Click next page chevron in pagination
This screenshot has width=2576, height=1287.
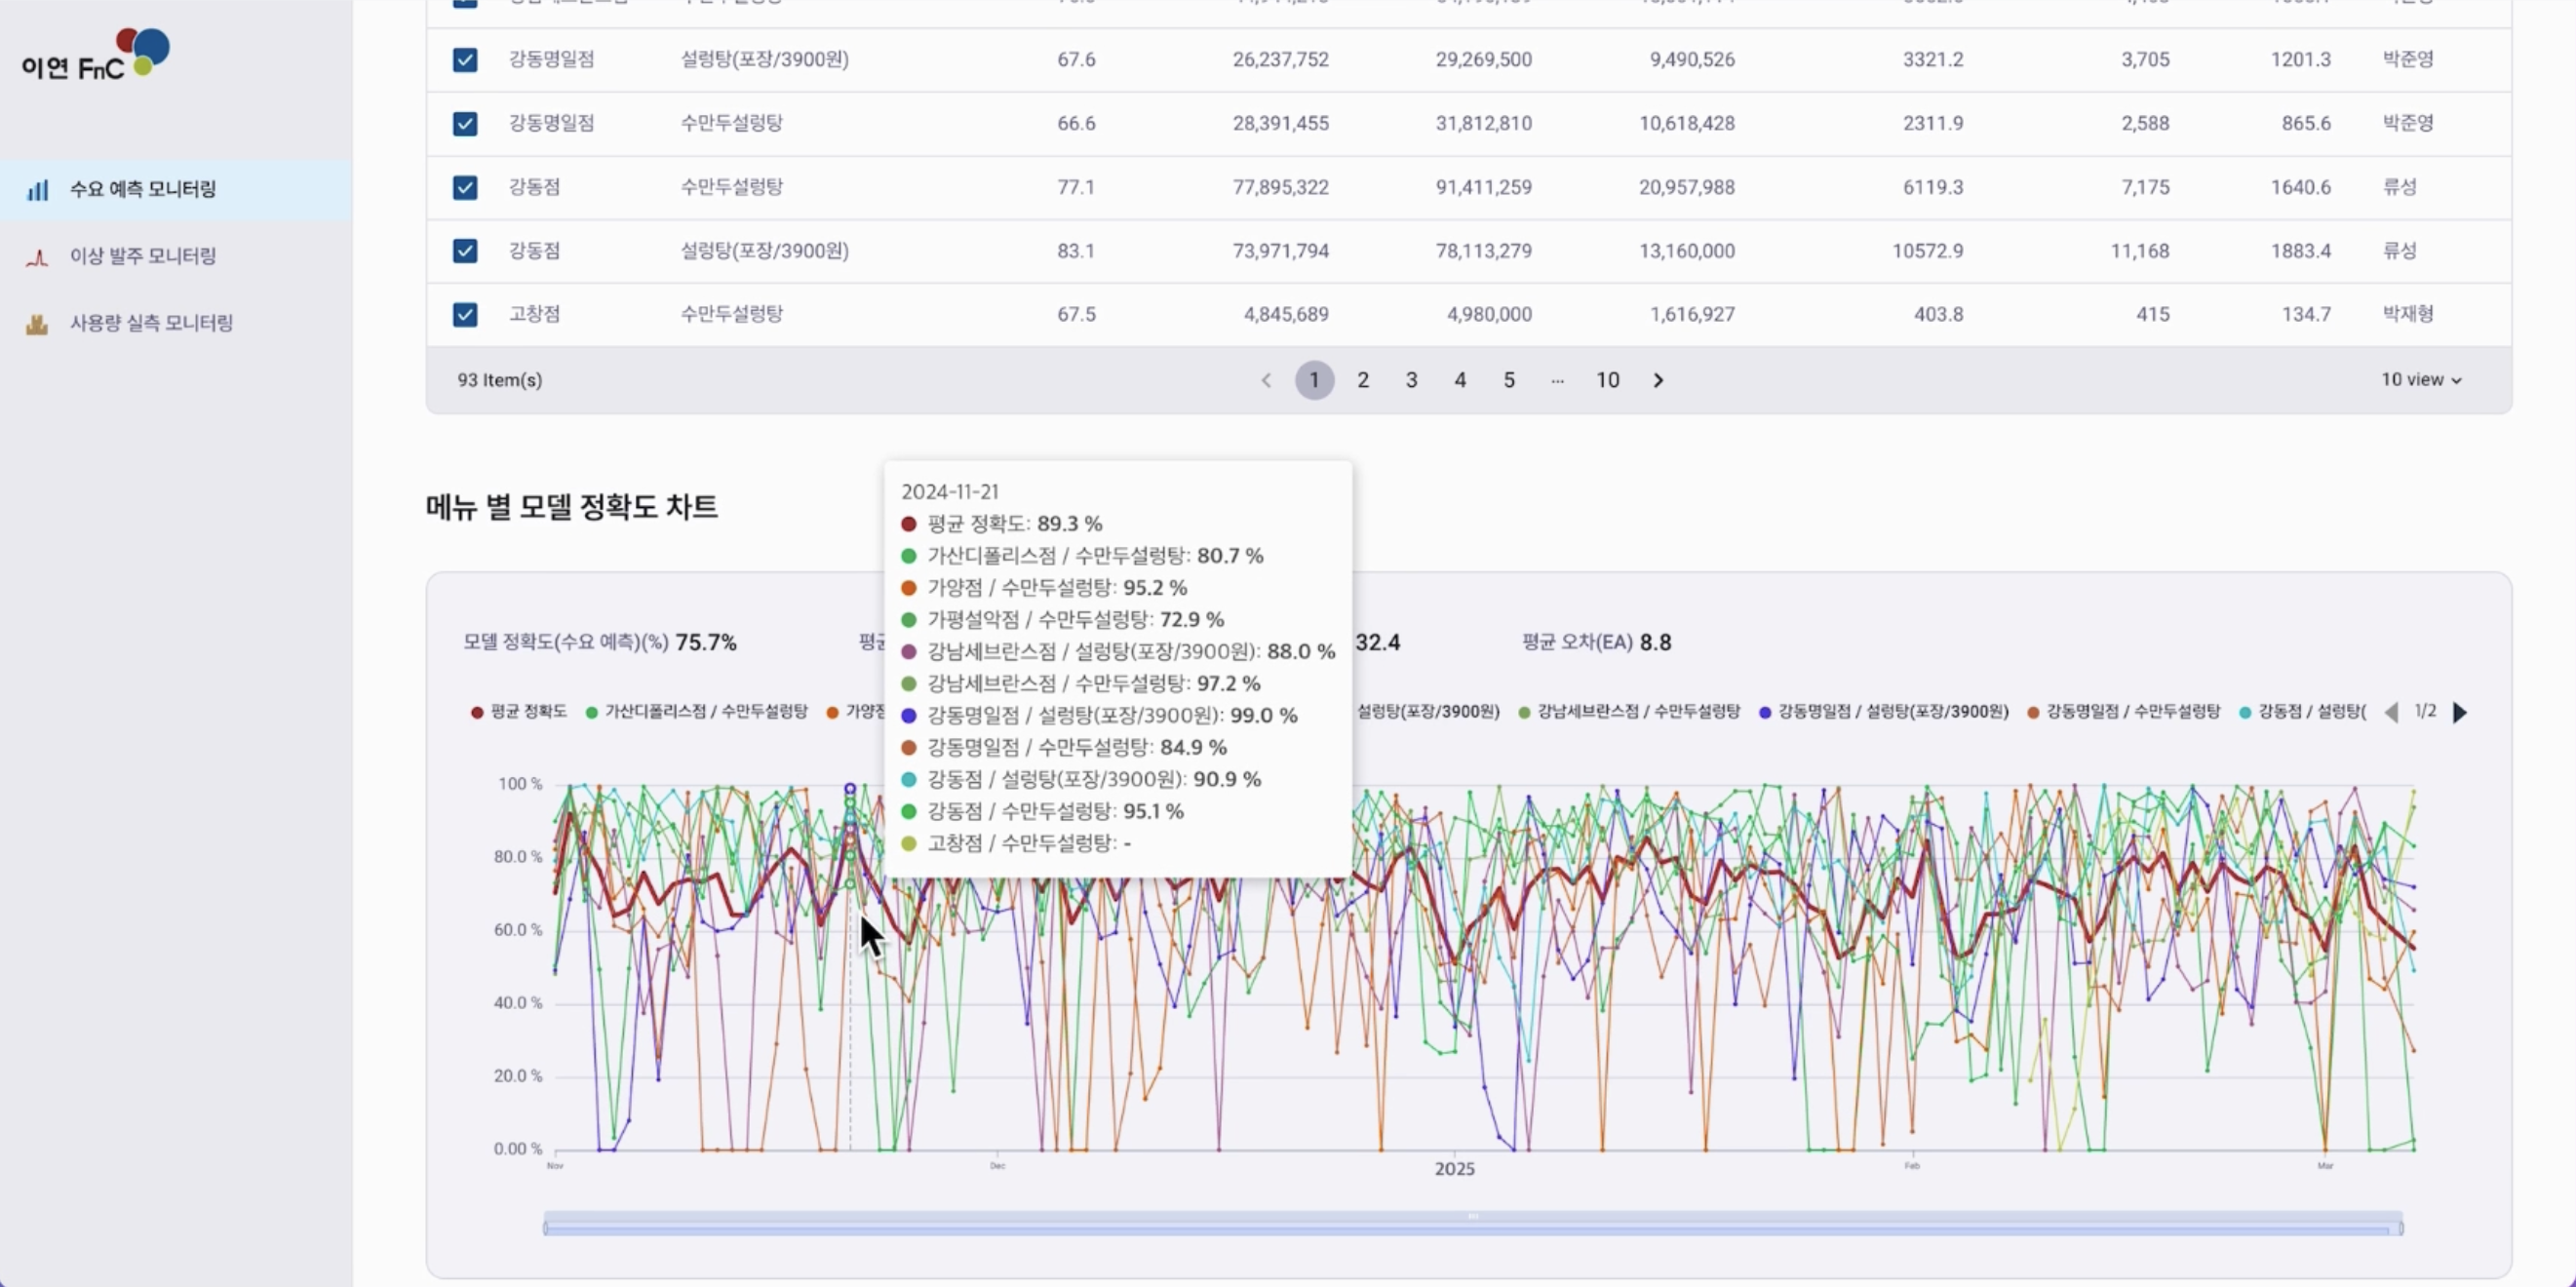1658,380
